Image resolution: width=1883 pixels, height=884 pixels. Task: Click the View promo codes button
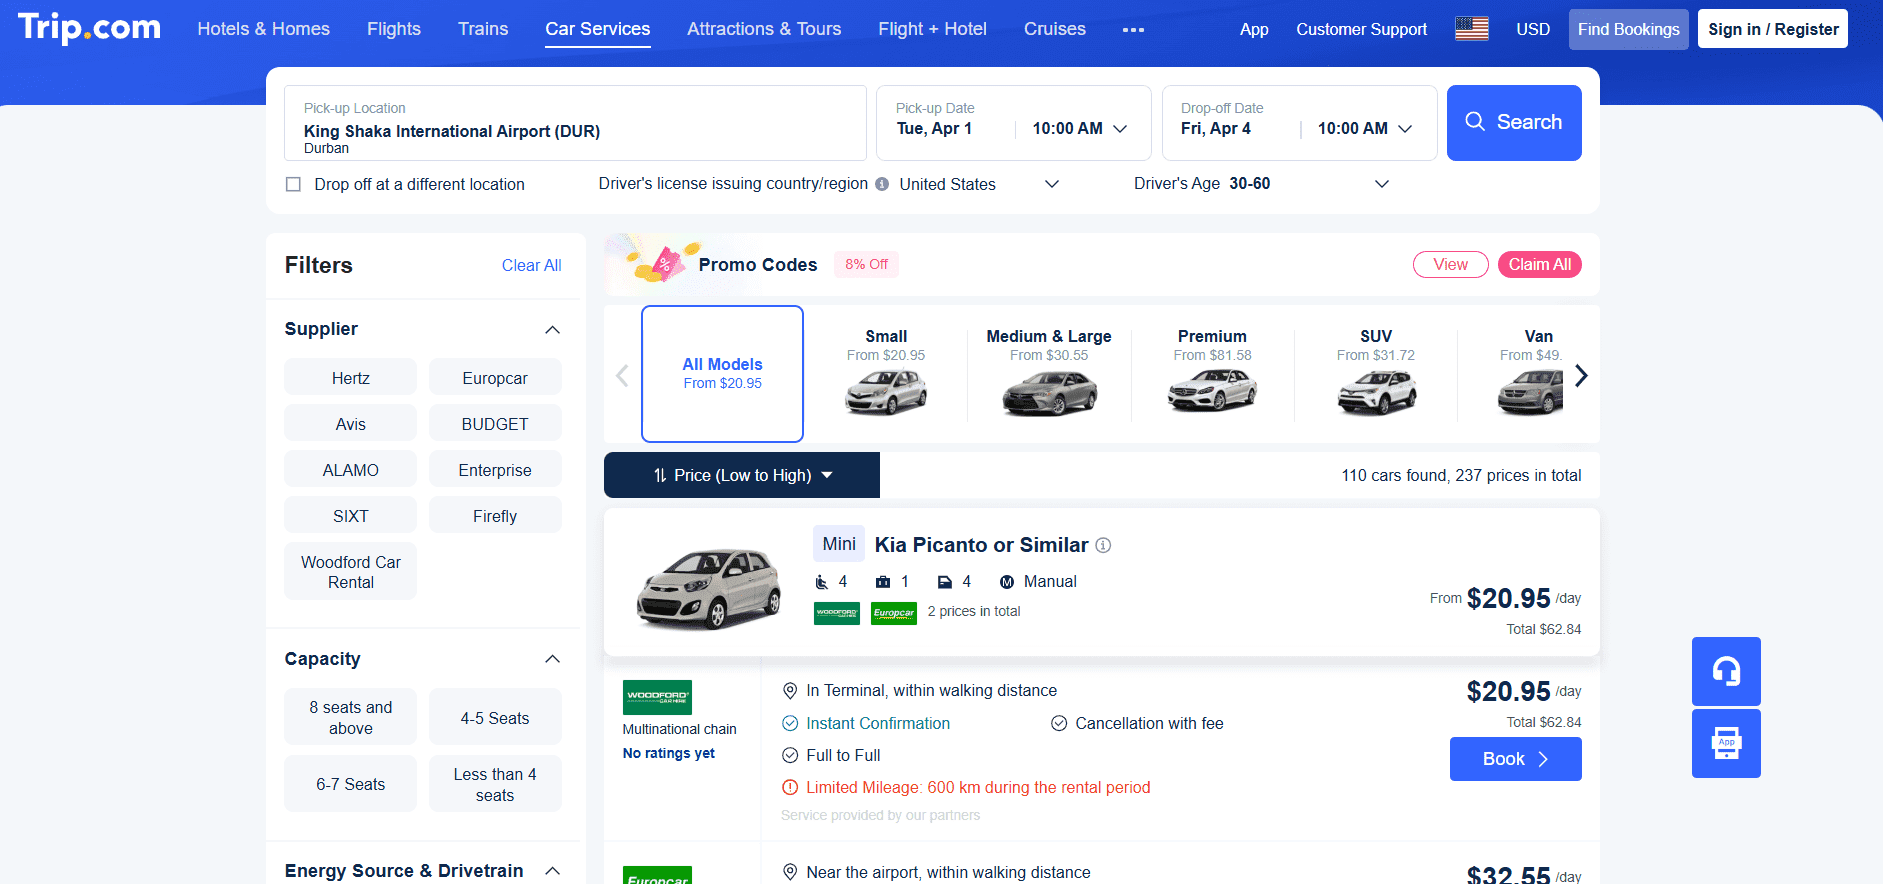[x=1450, y=264]
